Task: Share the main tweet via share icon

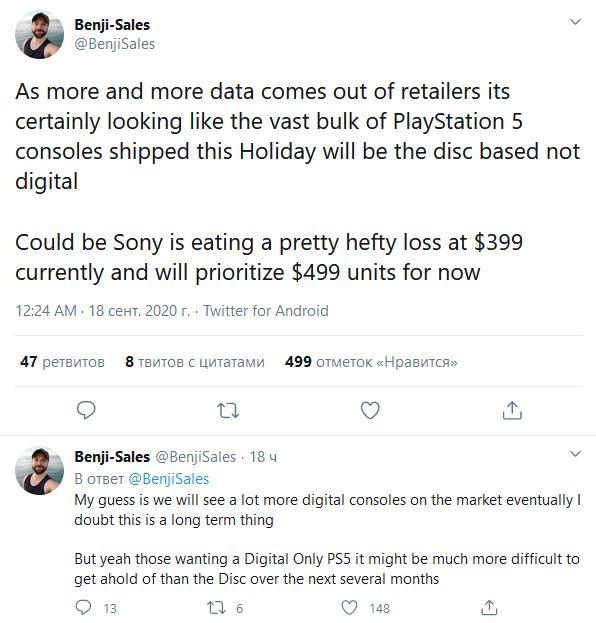Action: [x=512, y=410]
